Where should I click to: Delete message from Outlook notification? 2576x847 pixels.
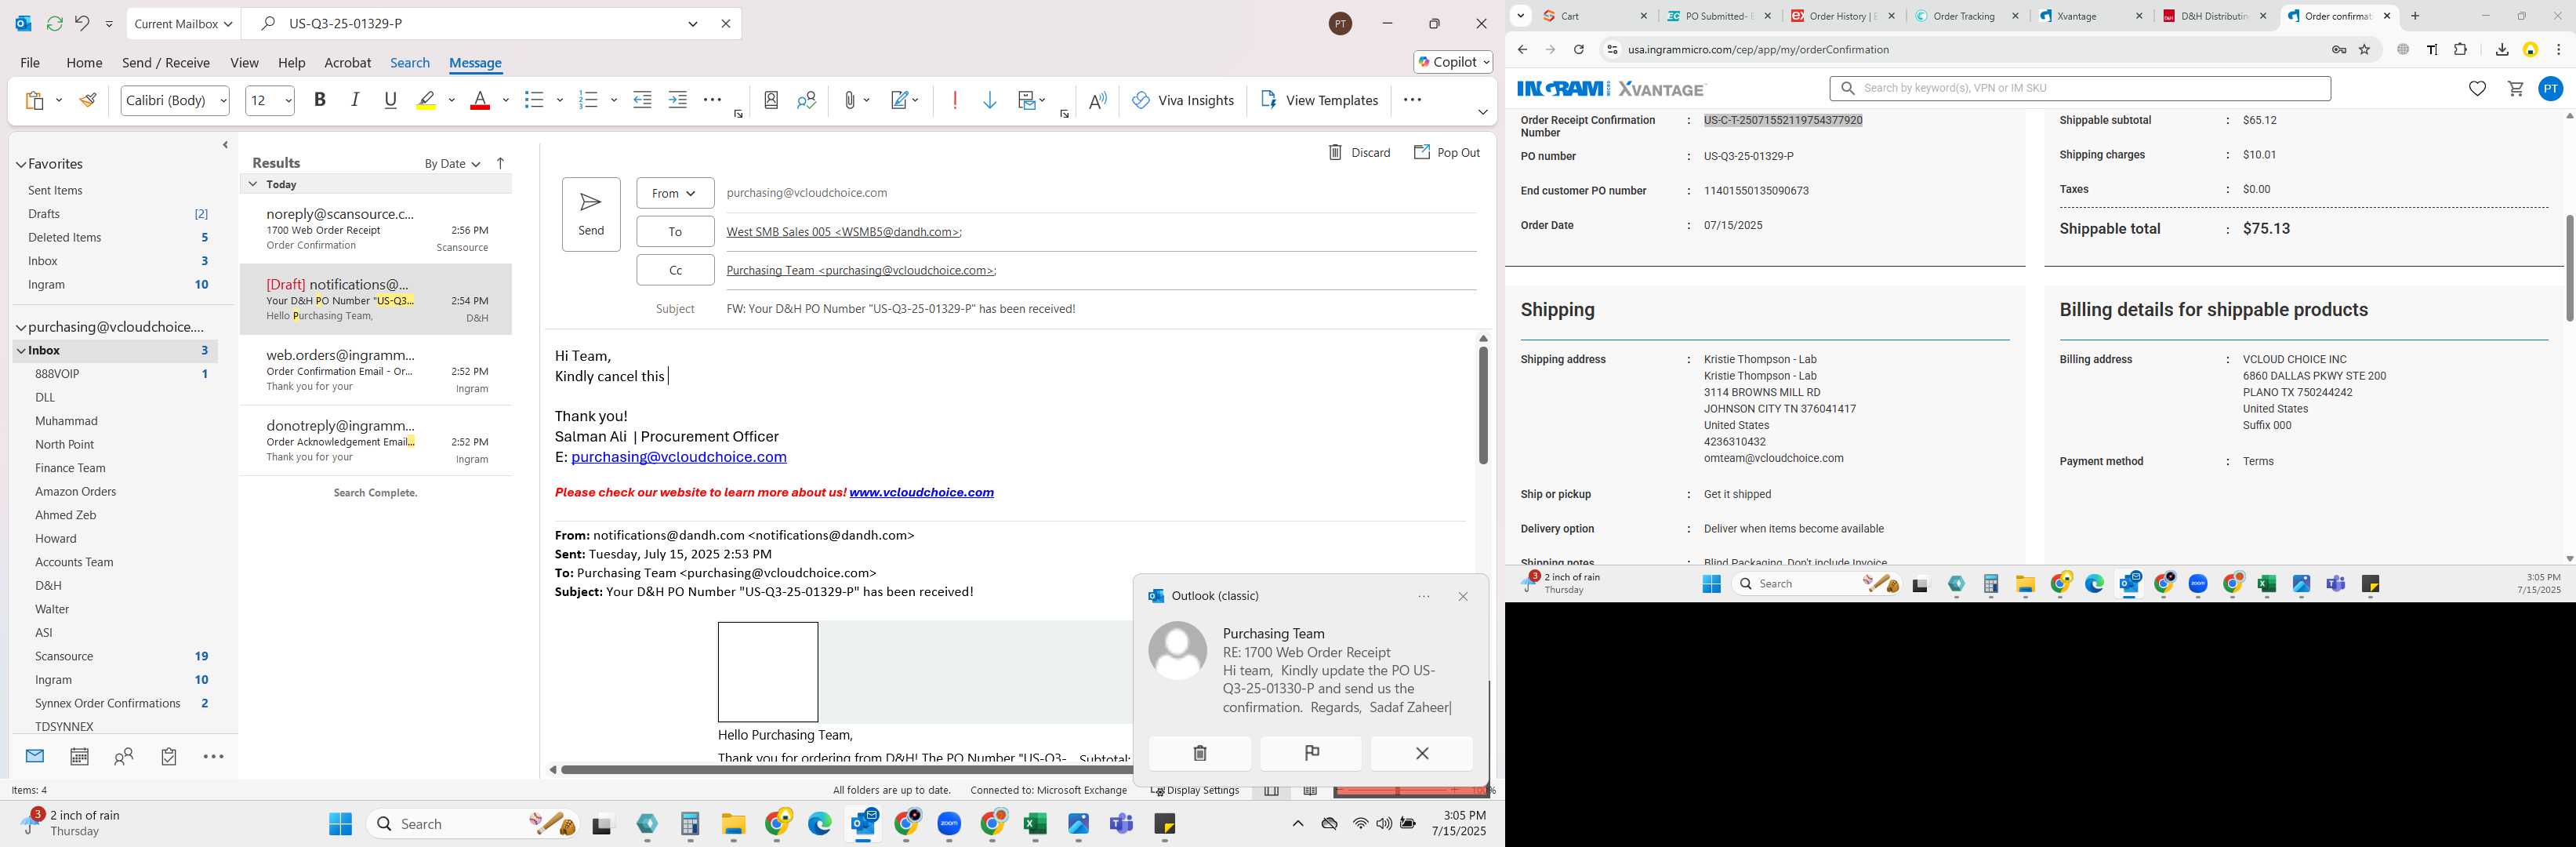tap(1200, 753)
